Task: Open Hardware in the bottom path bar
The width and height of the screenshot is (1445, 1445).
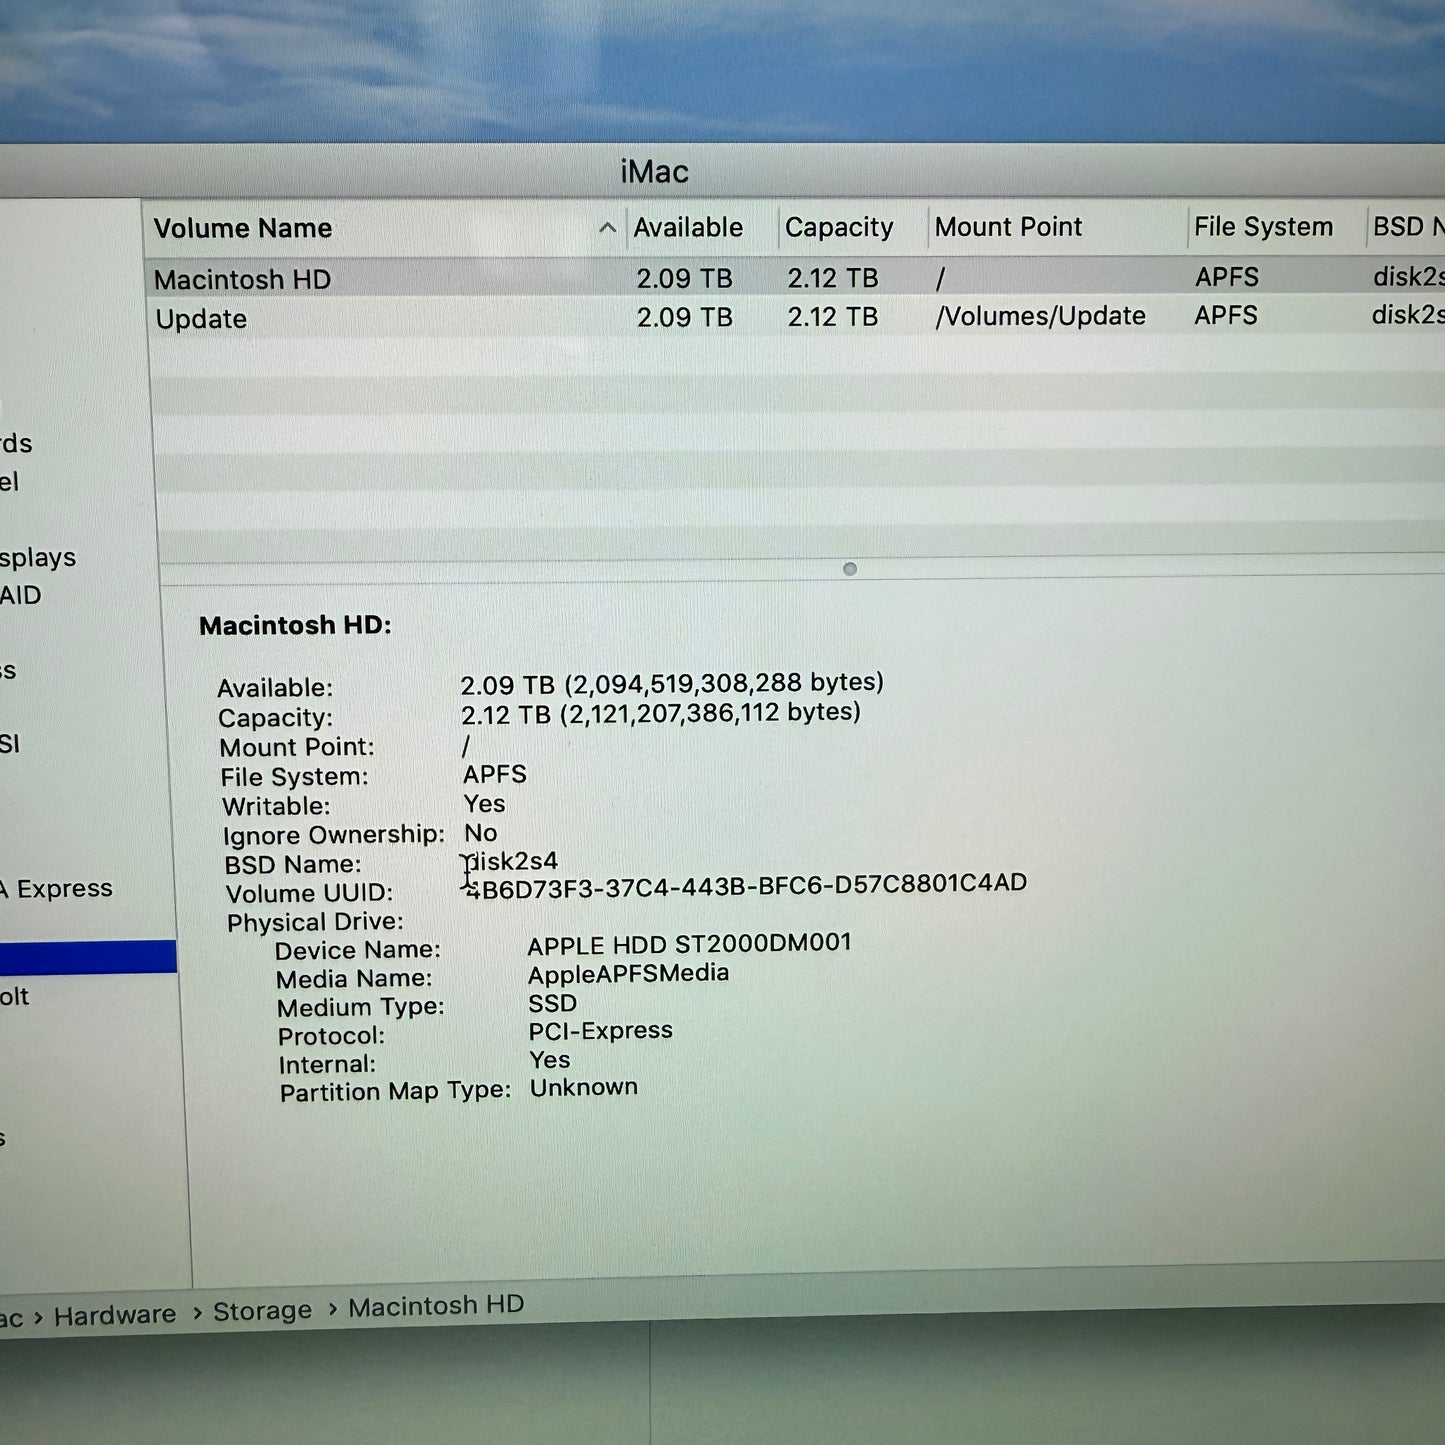Action: click(x=114, y=1315)
